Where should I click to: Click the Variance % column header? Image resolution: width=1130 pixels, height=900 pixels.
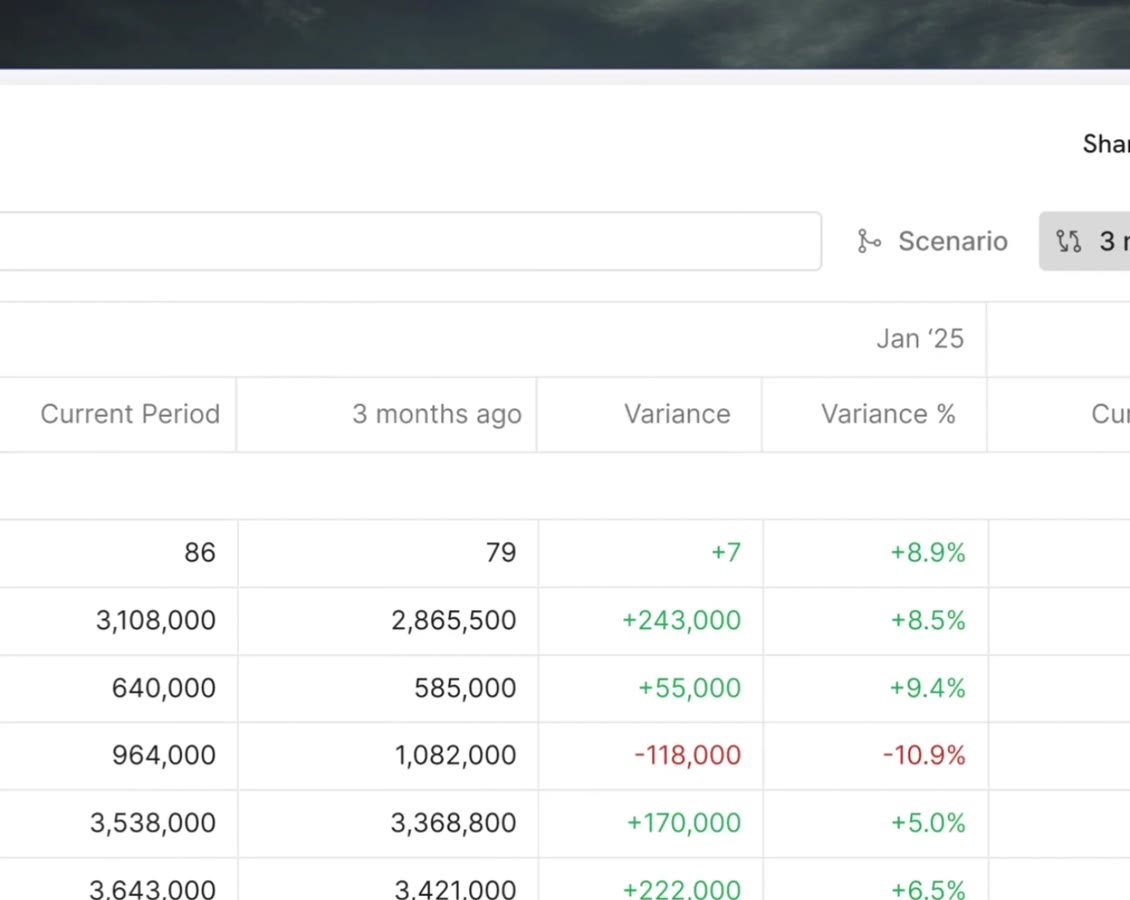[x=888, y=414]
